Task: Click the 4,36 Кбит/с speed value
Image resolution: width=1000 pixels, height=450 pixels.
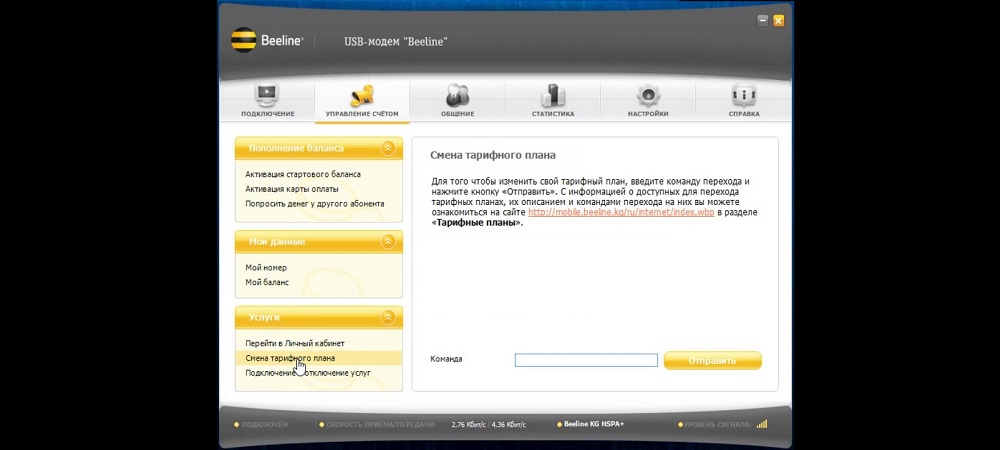Action: click(509, 424)
